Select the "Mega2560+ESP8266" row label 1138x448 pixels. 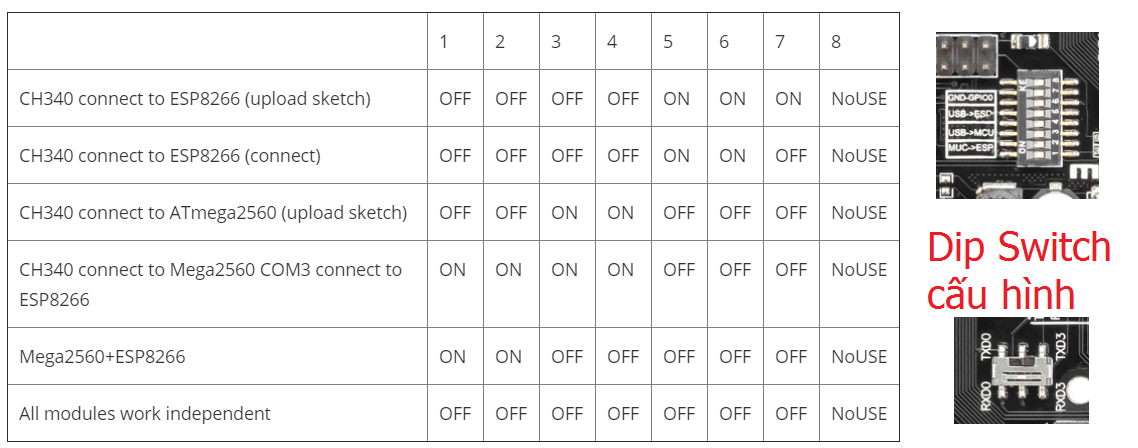tap(102, 357)
